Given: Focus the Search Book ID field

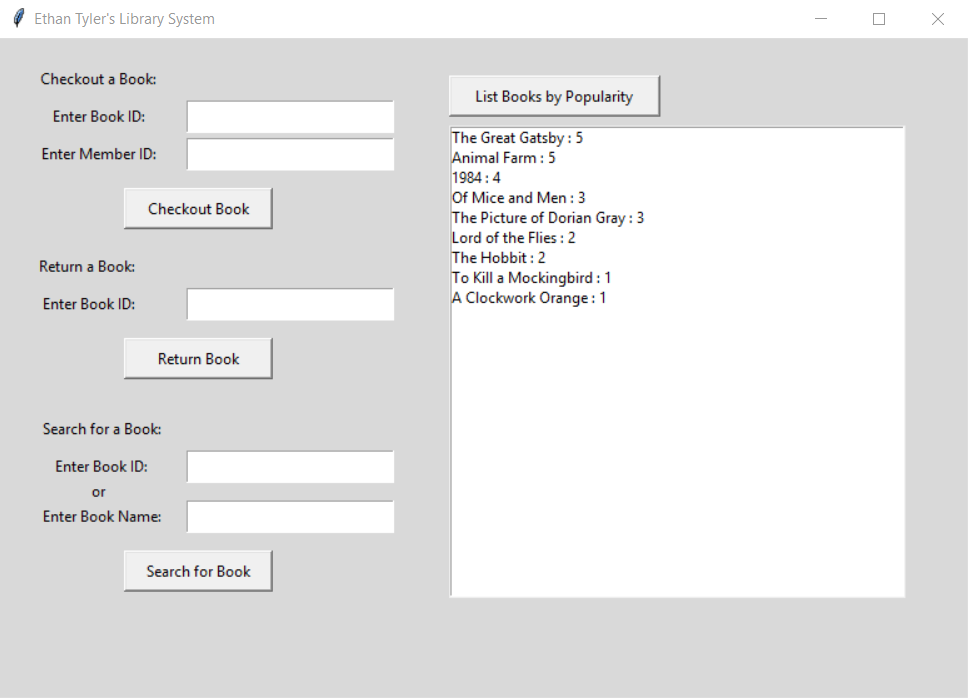Looking at the screenshot, I should [290, 467].
